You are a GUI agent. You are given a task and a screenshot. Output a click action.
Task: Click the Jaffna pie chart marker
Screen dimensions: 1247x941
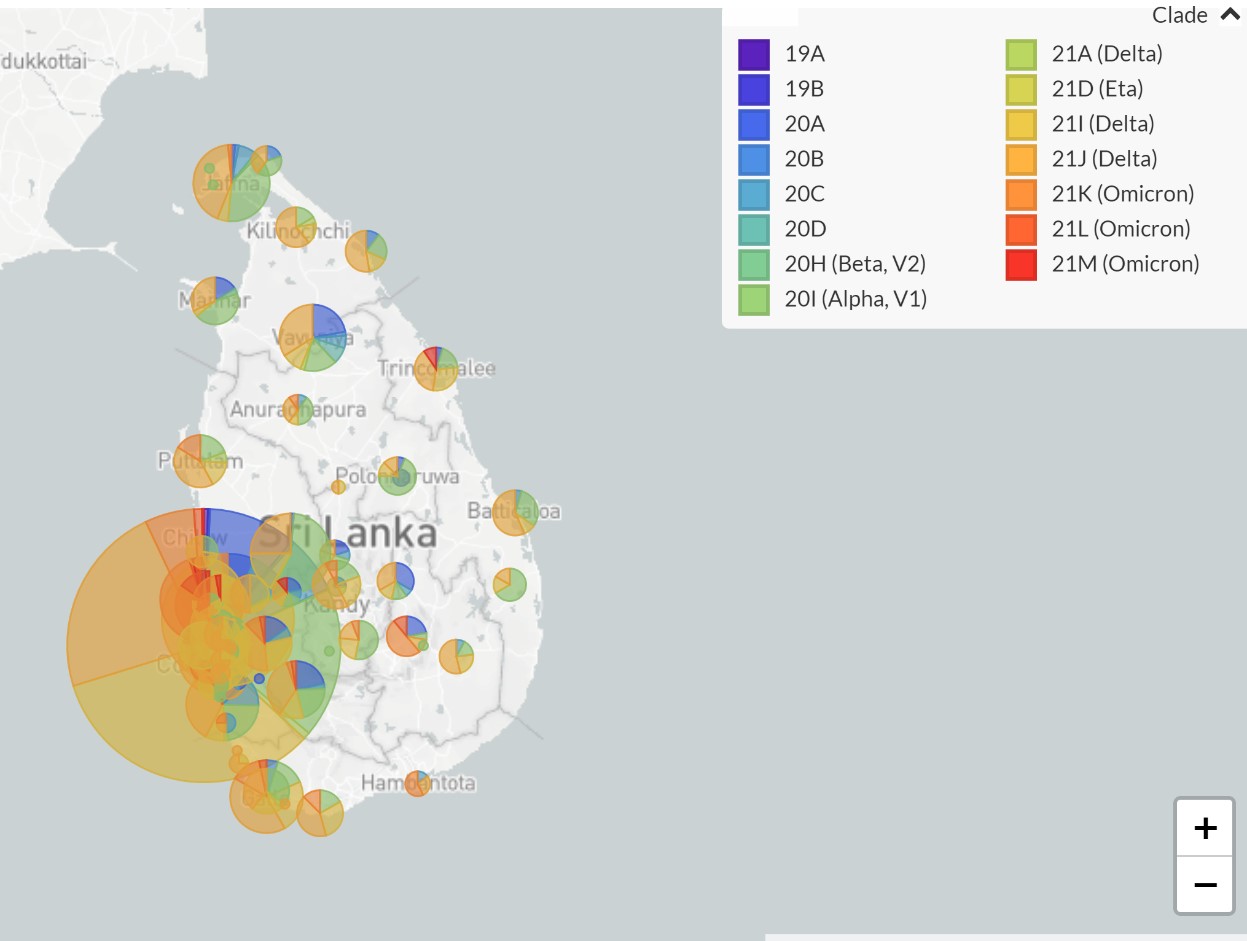pyautogui.click(x=232, y=182)
